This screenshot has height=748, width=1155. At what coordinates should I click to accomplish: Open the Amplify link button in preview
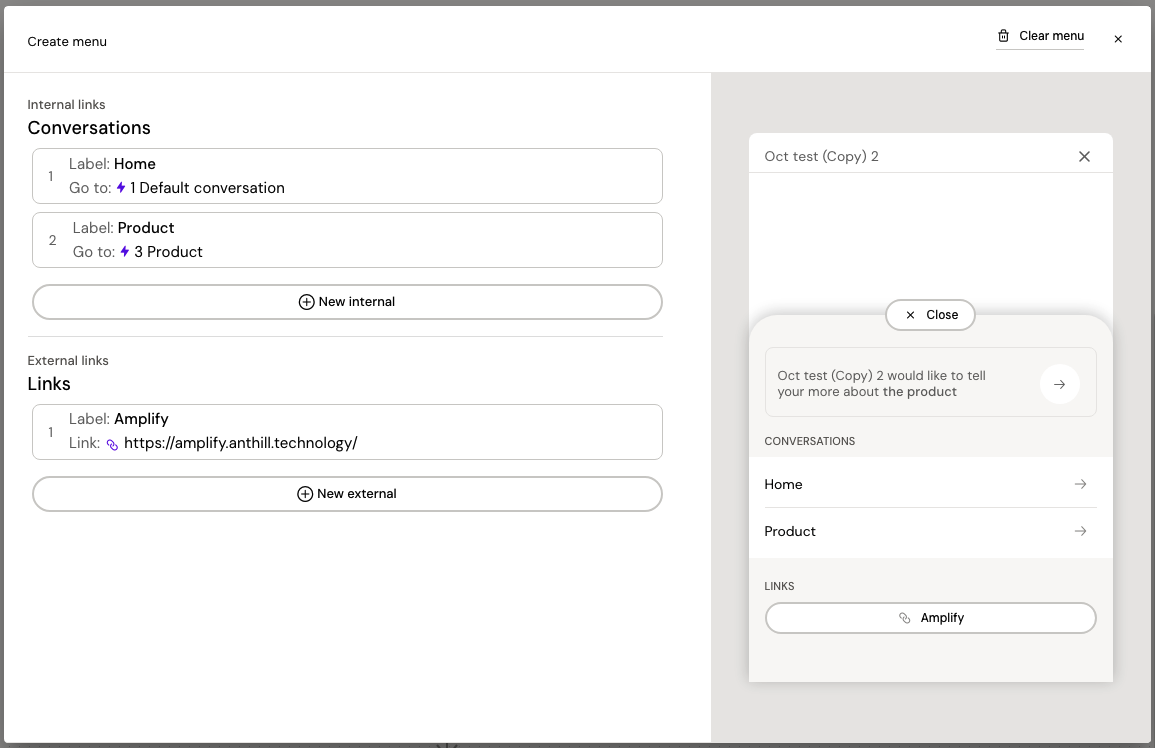point(930,618)
